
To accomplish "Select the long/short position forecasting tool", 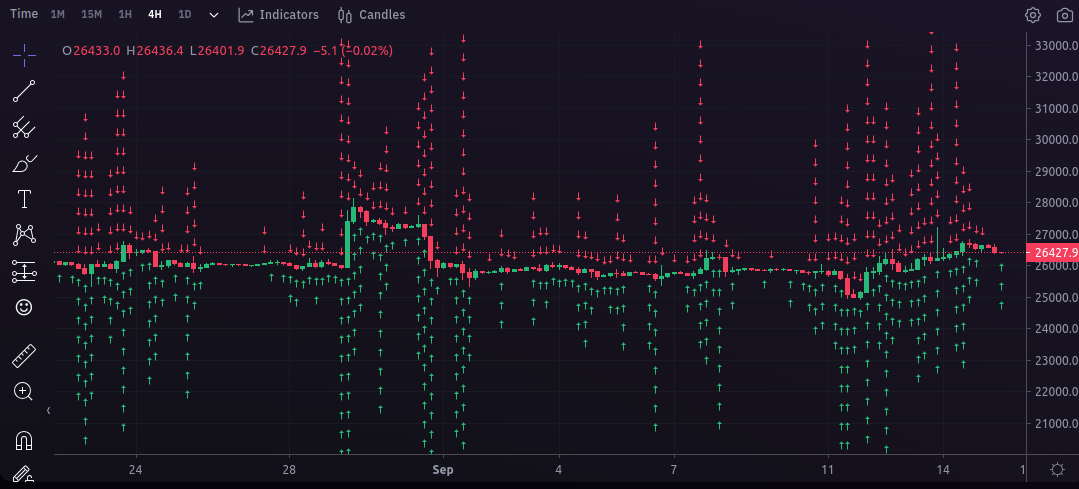I will 24,271.
